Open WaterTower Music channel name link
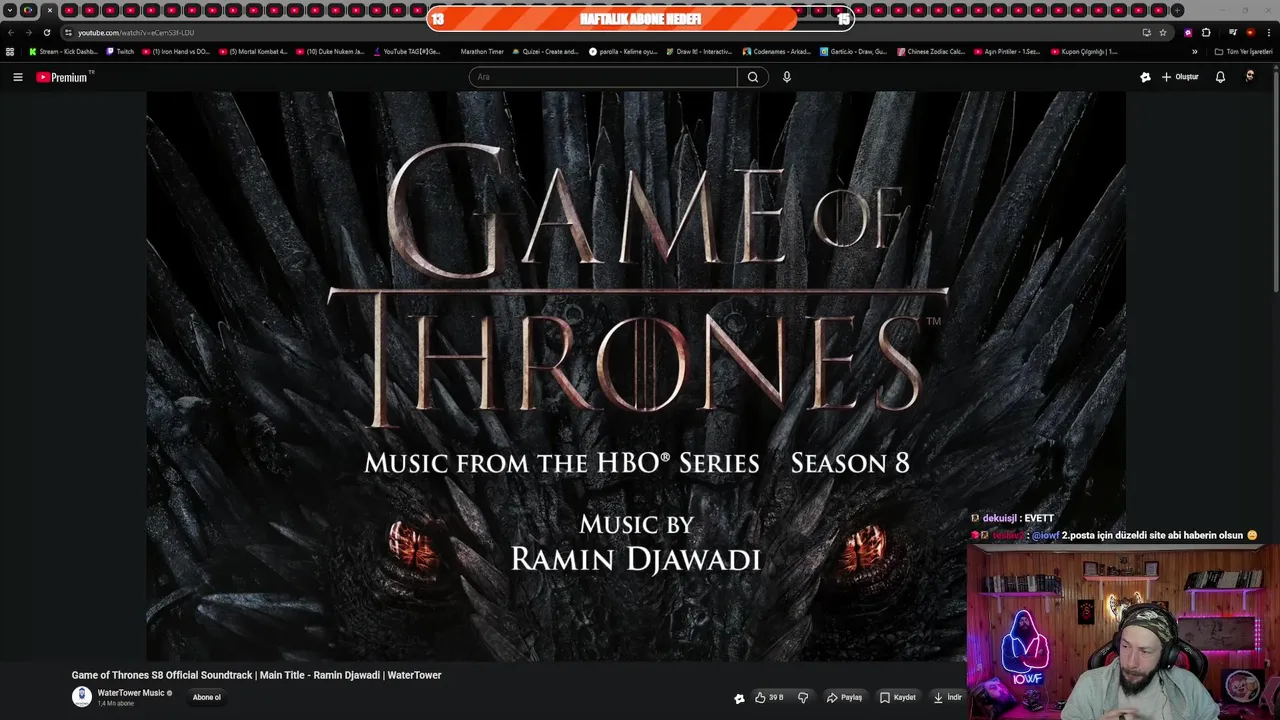The height and width of the screenshot is (720, 1280). [x=130, y=693]
